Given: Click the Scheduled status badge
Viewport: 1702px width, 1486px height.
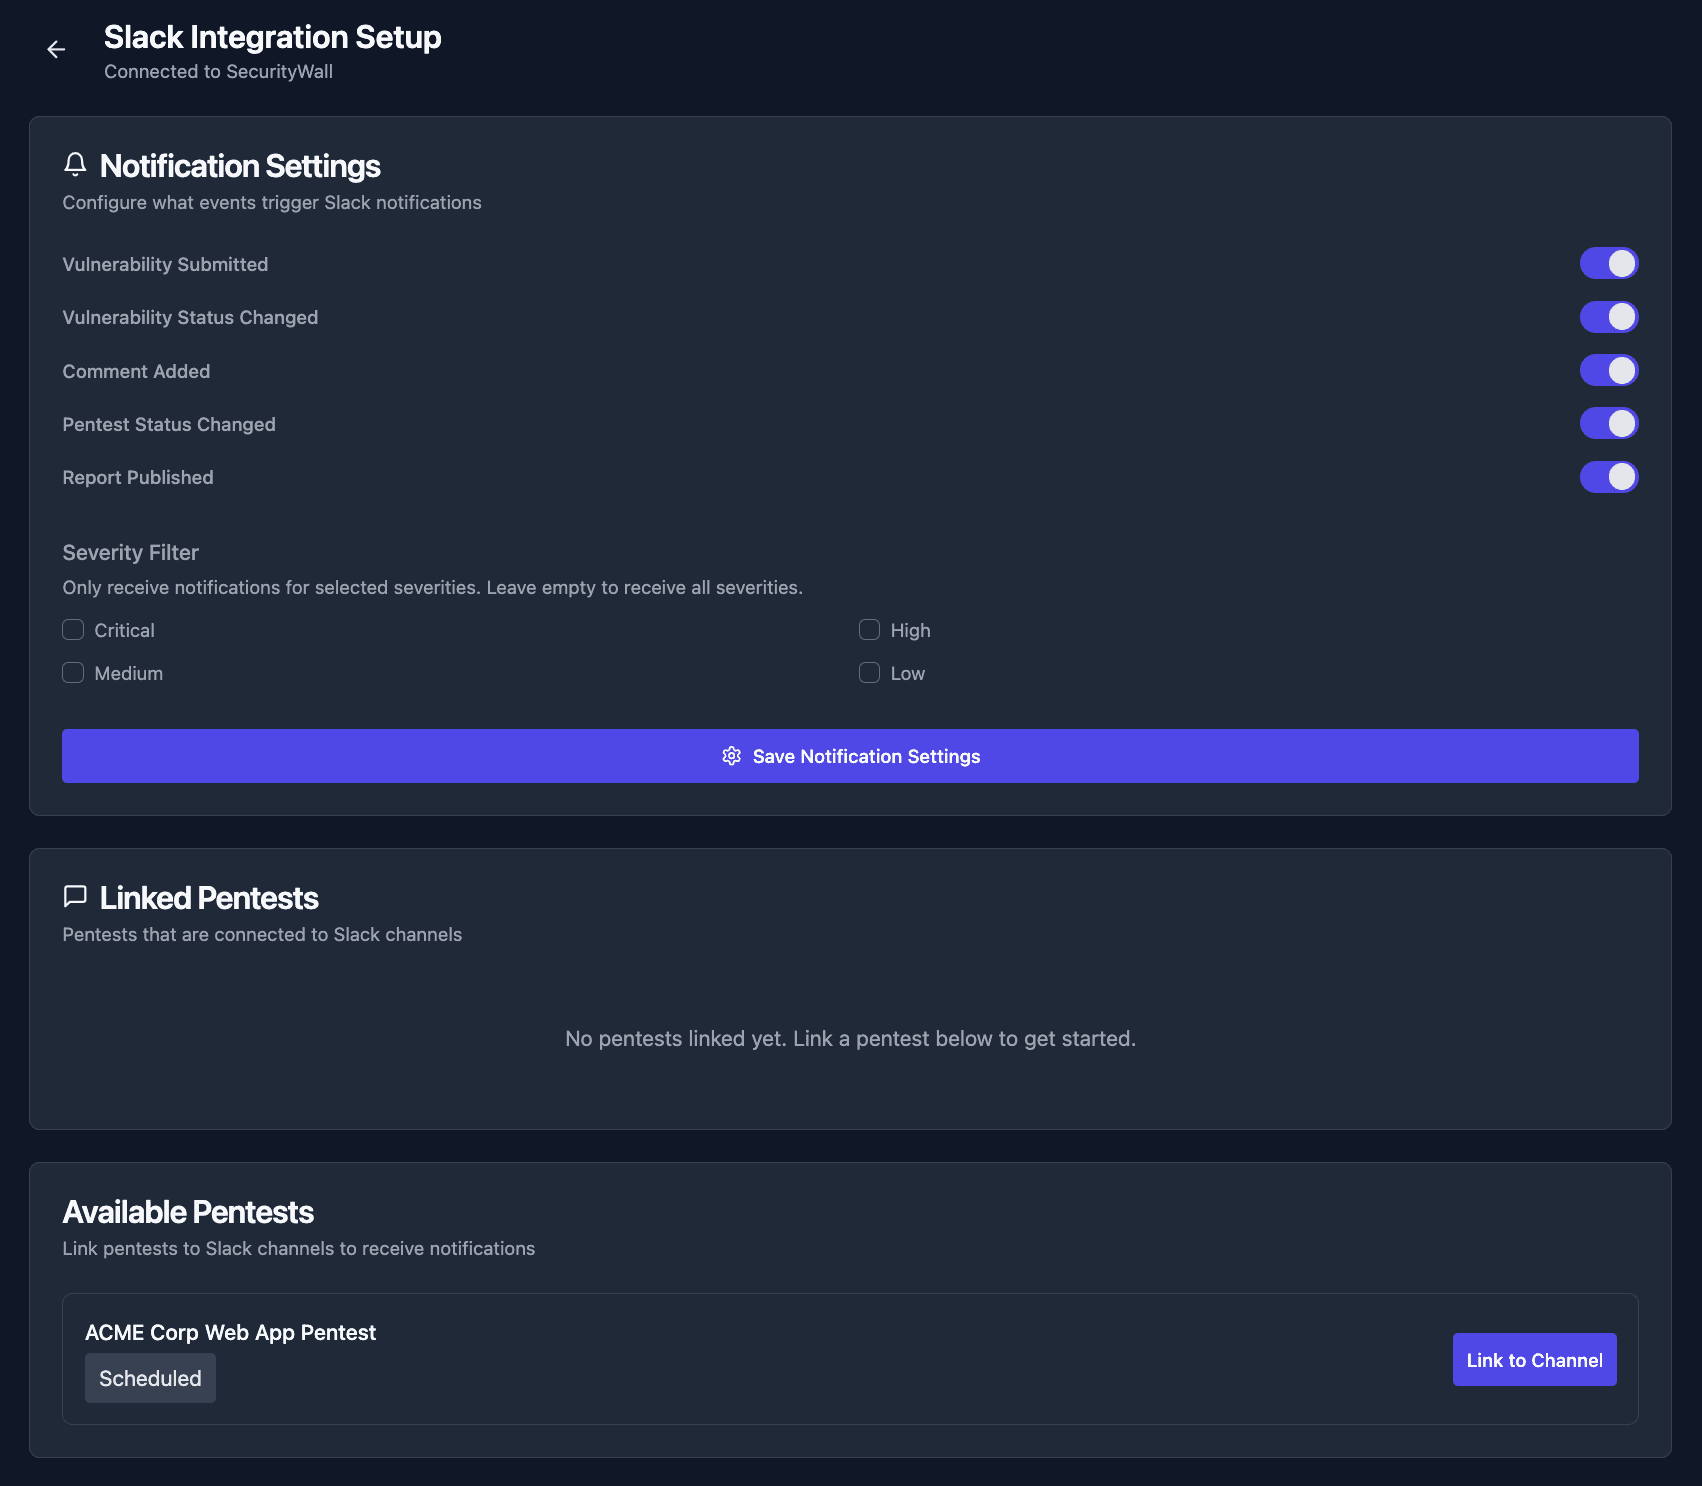Looking at the screenshot, I should [x=150, y=1377].
